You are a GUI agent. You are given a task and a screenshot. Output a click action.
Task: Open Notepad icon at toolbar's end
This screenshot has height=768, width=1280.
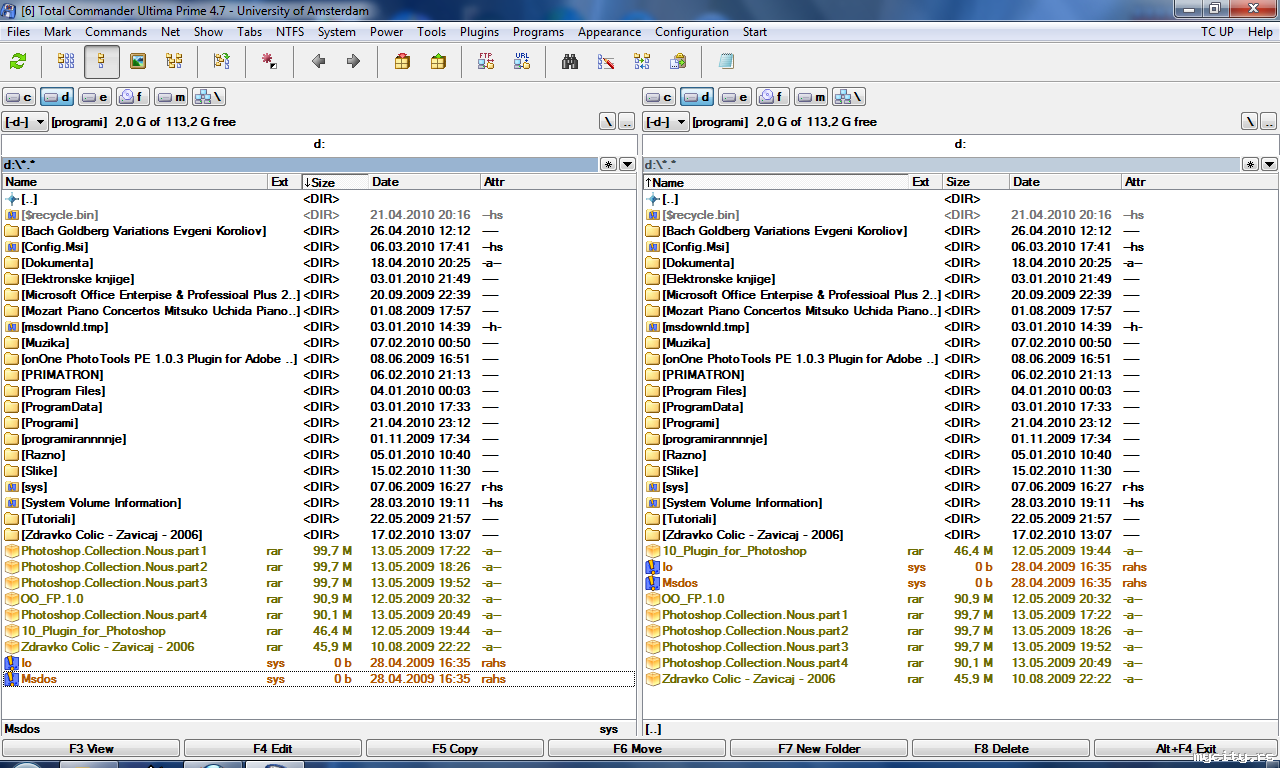[726, 62]
